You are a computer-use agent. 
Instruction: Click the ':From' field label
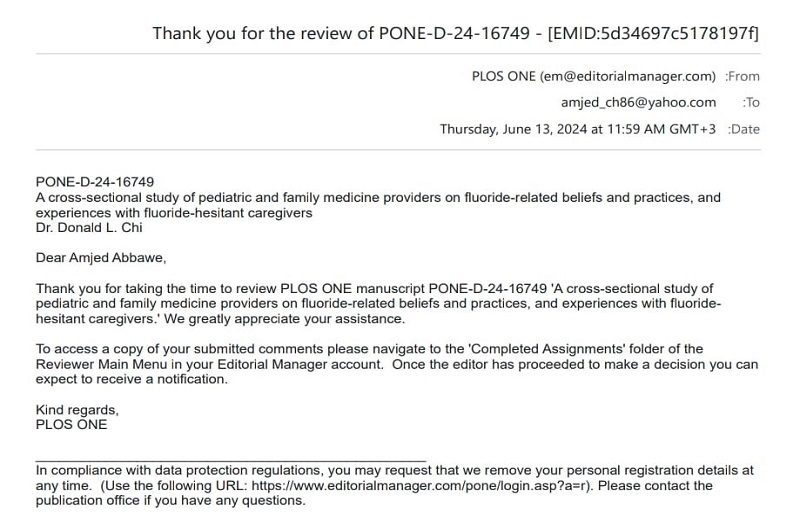point(742,76)
